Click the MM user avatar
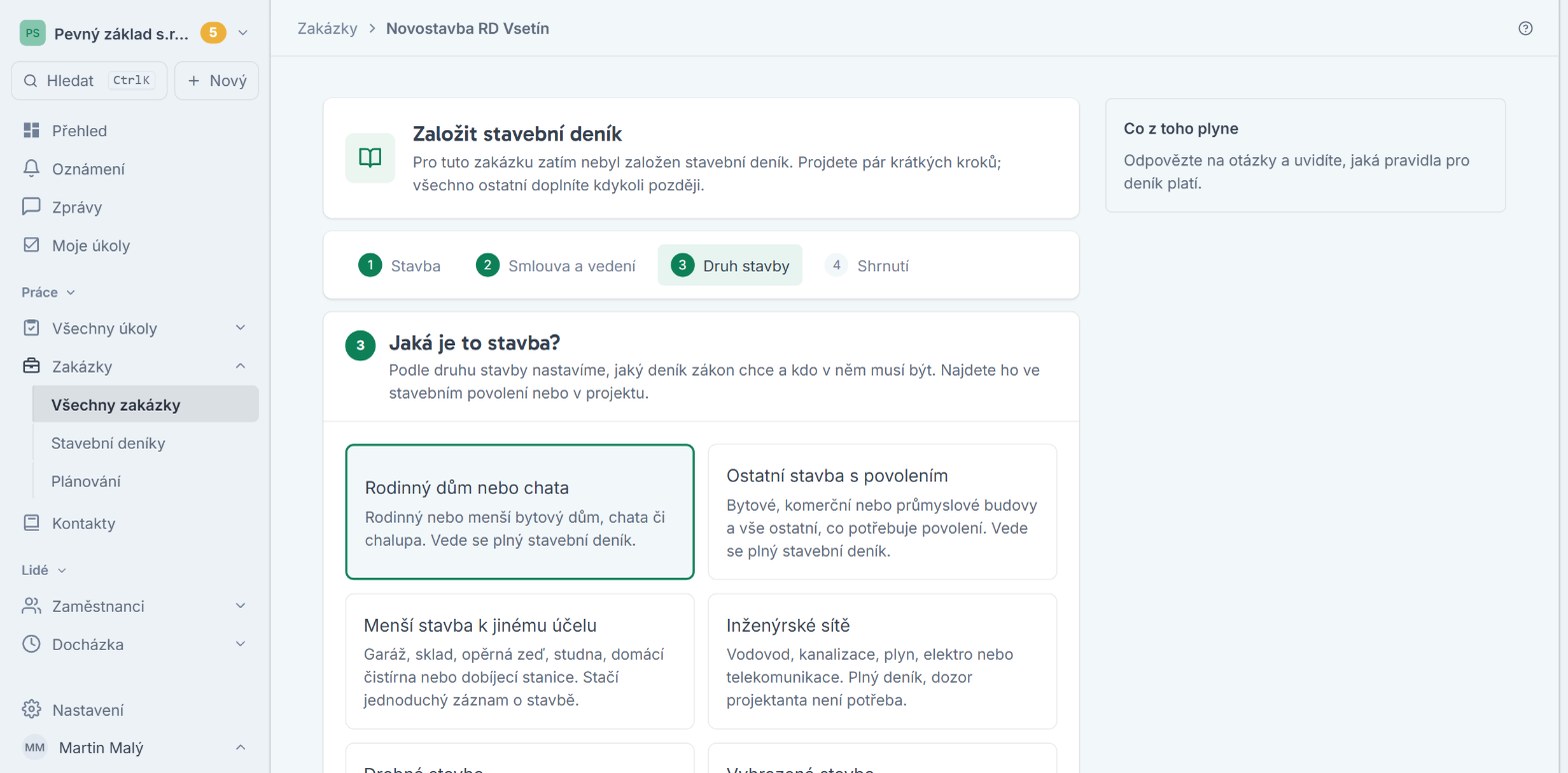The height and width of the screenshot is (773, 1568). pyautogui.click(x=35, y=747)
